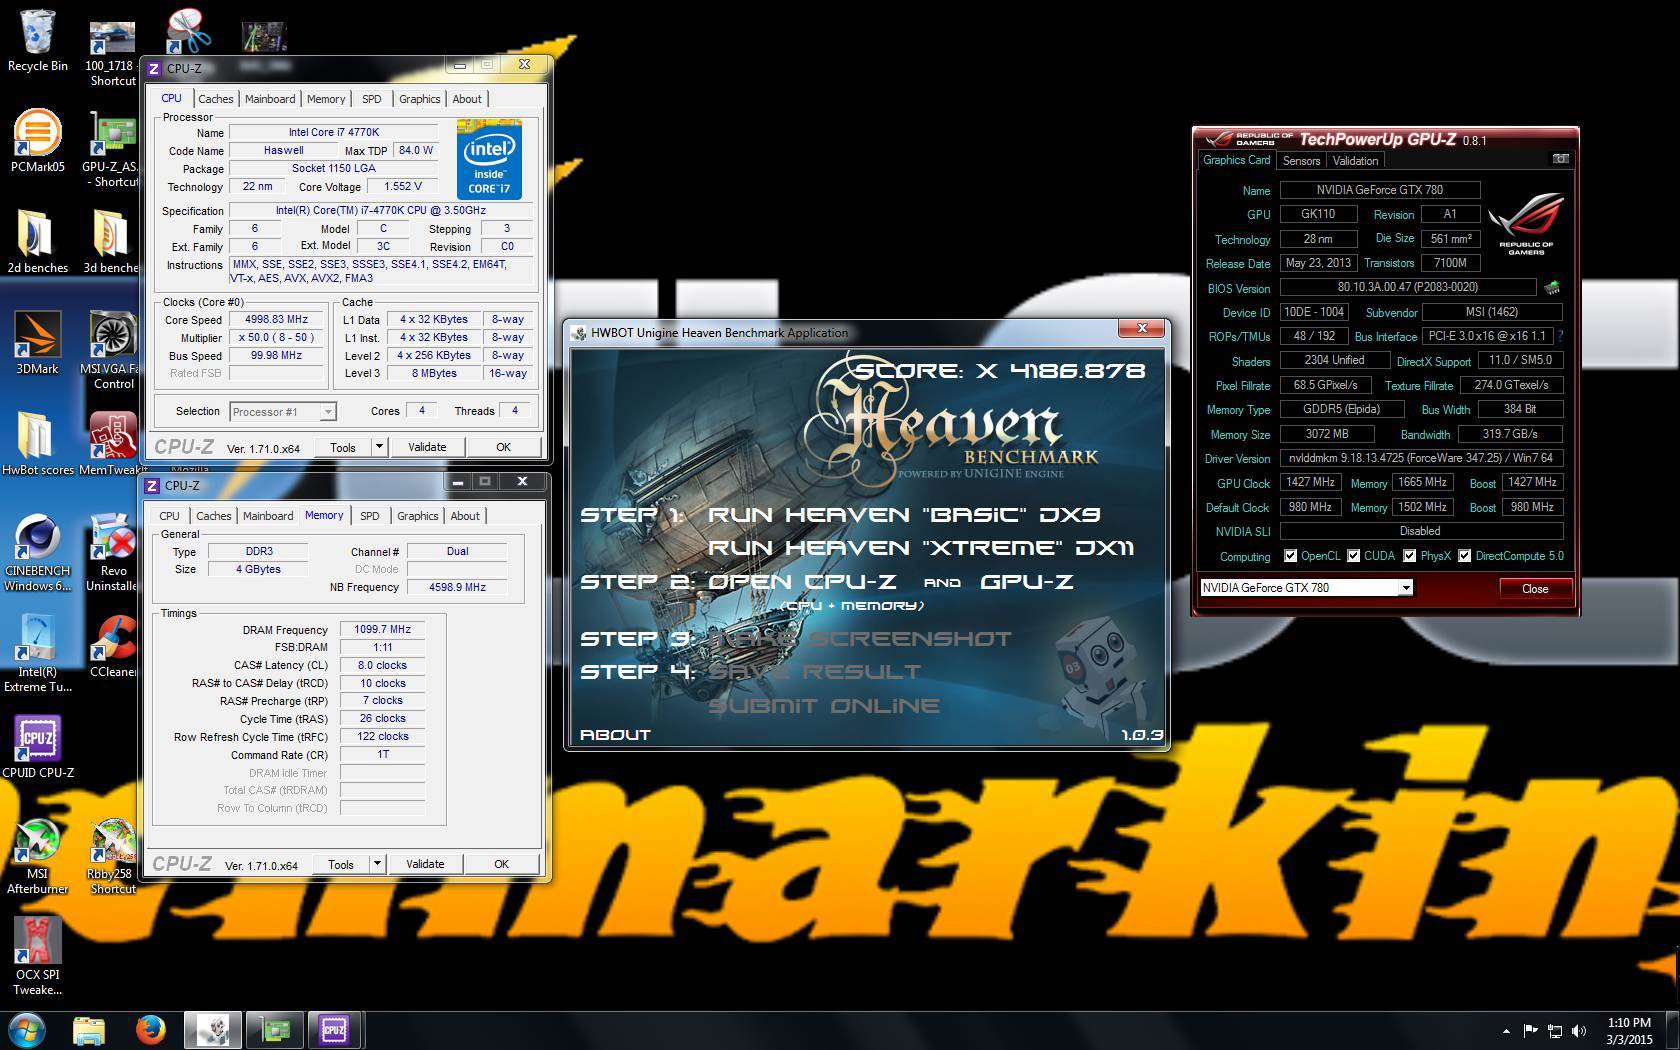
Task: Open the 2d benches folder icon
Action: [38, 241]
